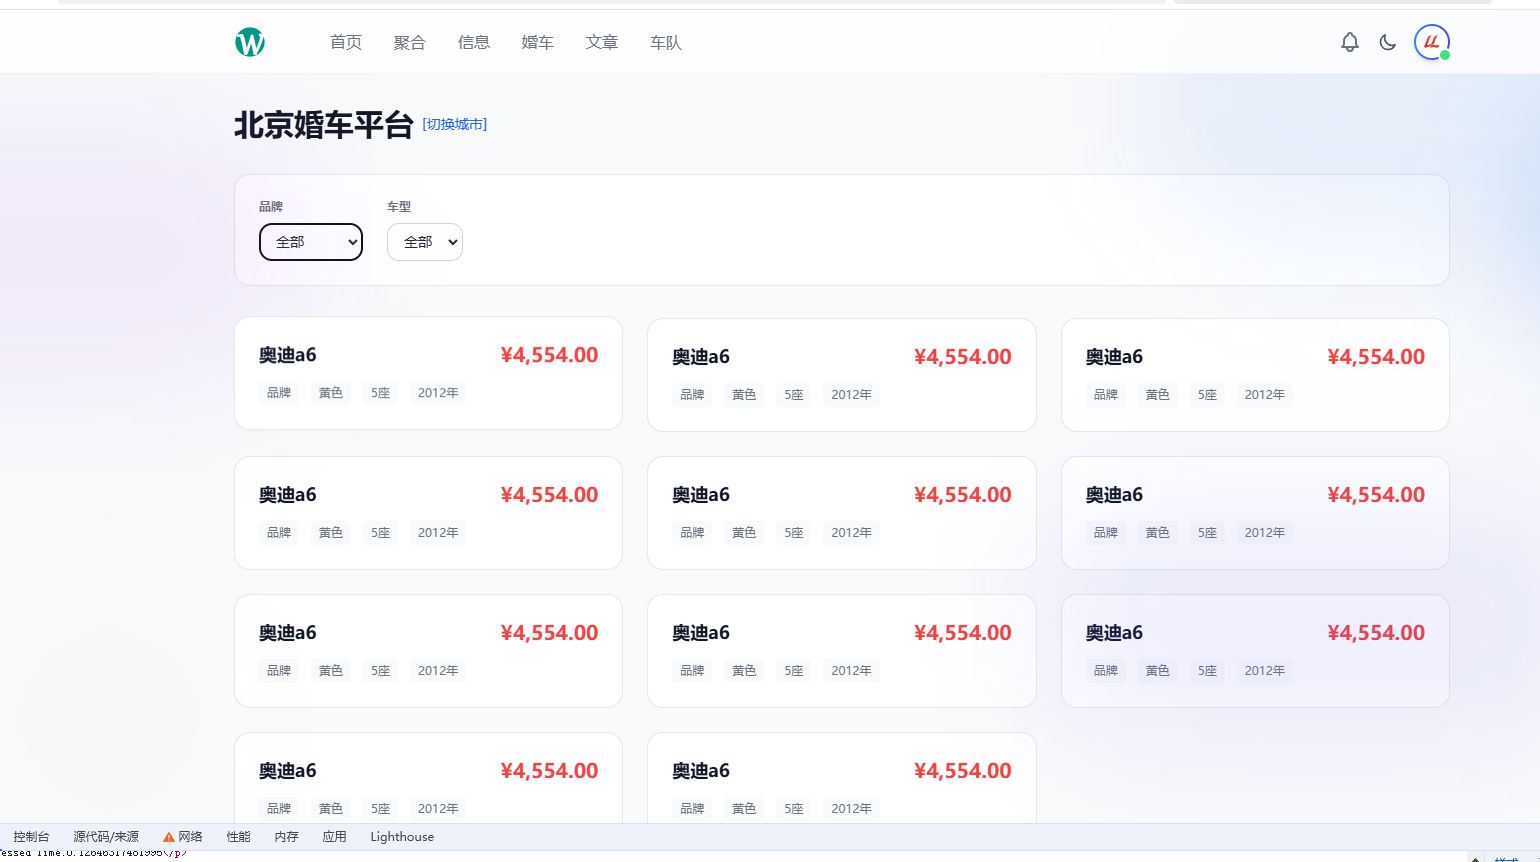Expand the 车型 model dropdown
This screenshot has width=1540, height=862.
pyautogui.click(x=425, y=242)
